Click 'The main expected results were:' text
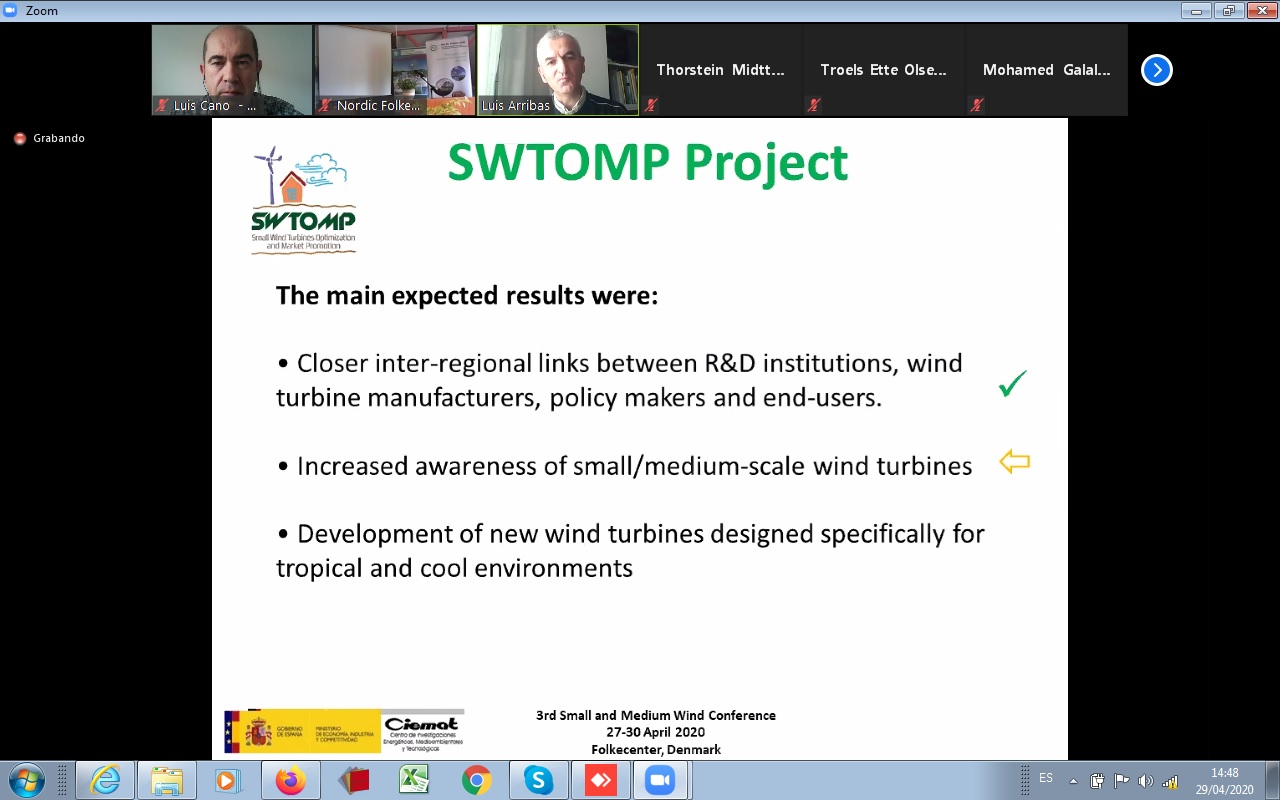 (467, 296)
